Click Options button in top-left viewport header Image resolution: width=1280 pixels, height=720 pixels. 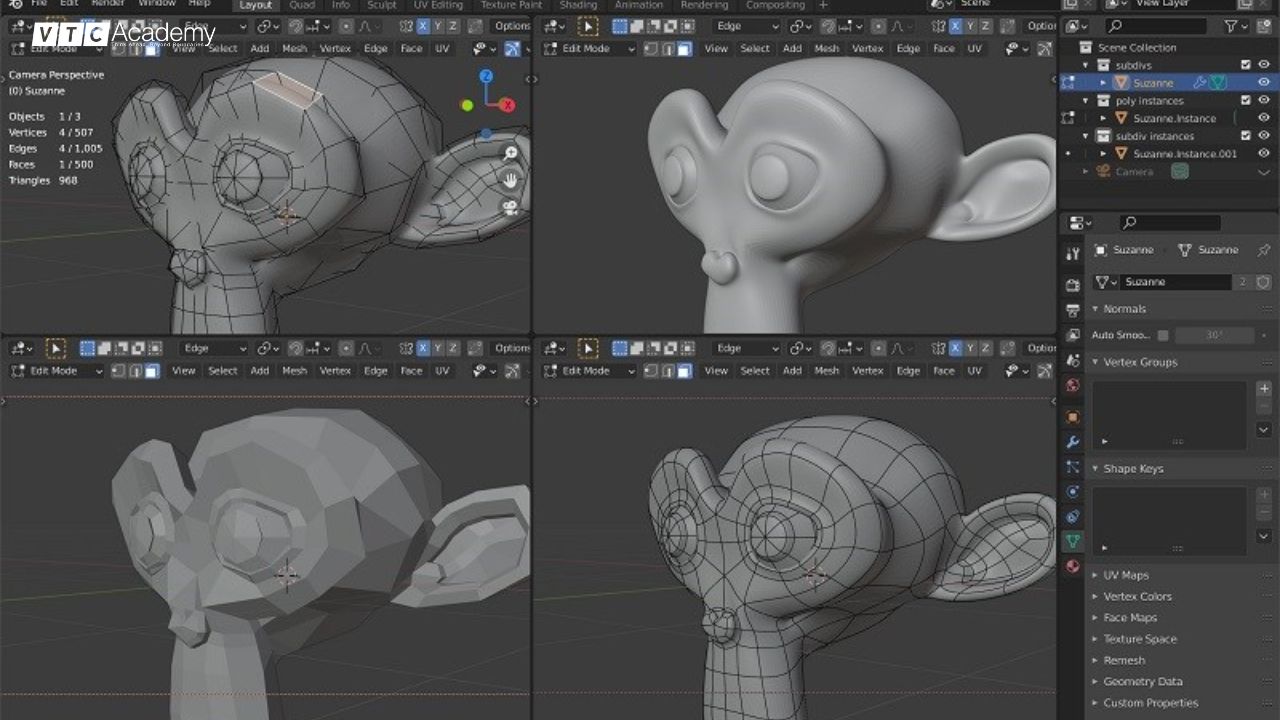512,26
